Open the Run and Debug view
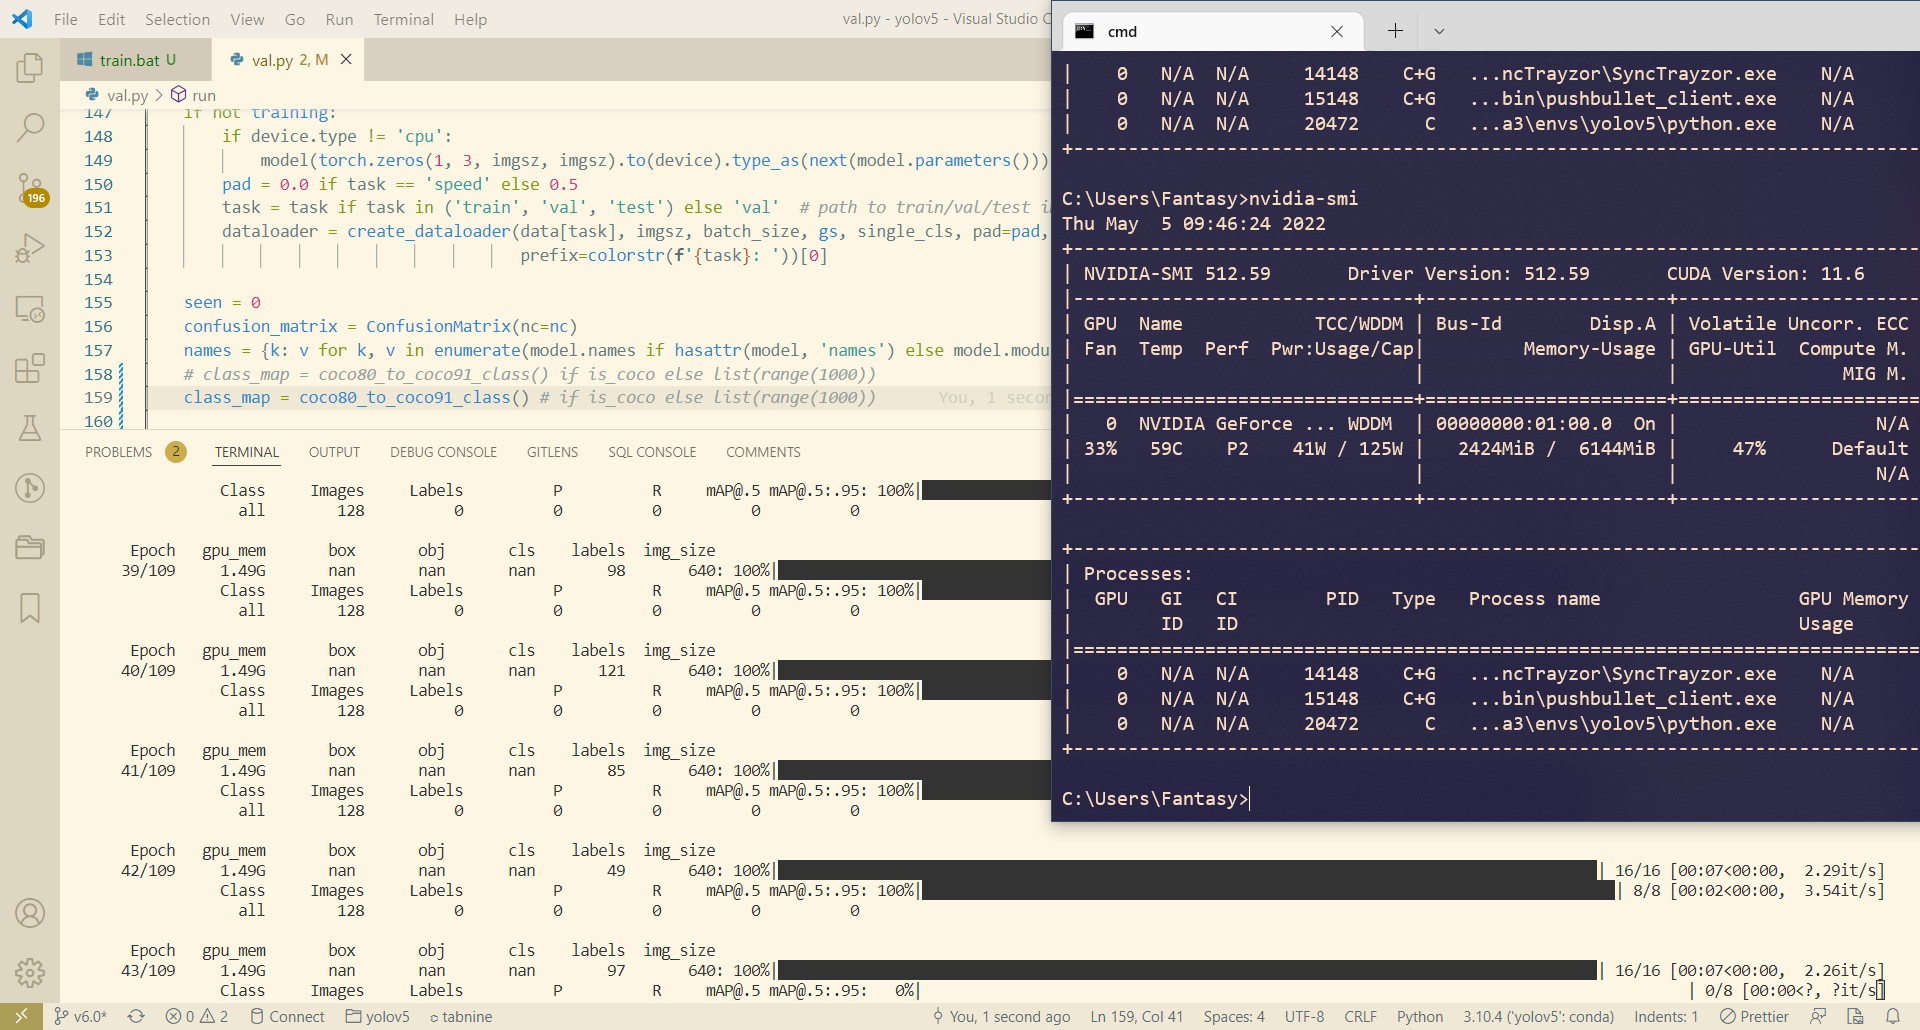This screenshot has height=1030, width=1920. 30,248
